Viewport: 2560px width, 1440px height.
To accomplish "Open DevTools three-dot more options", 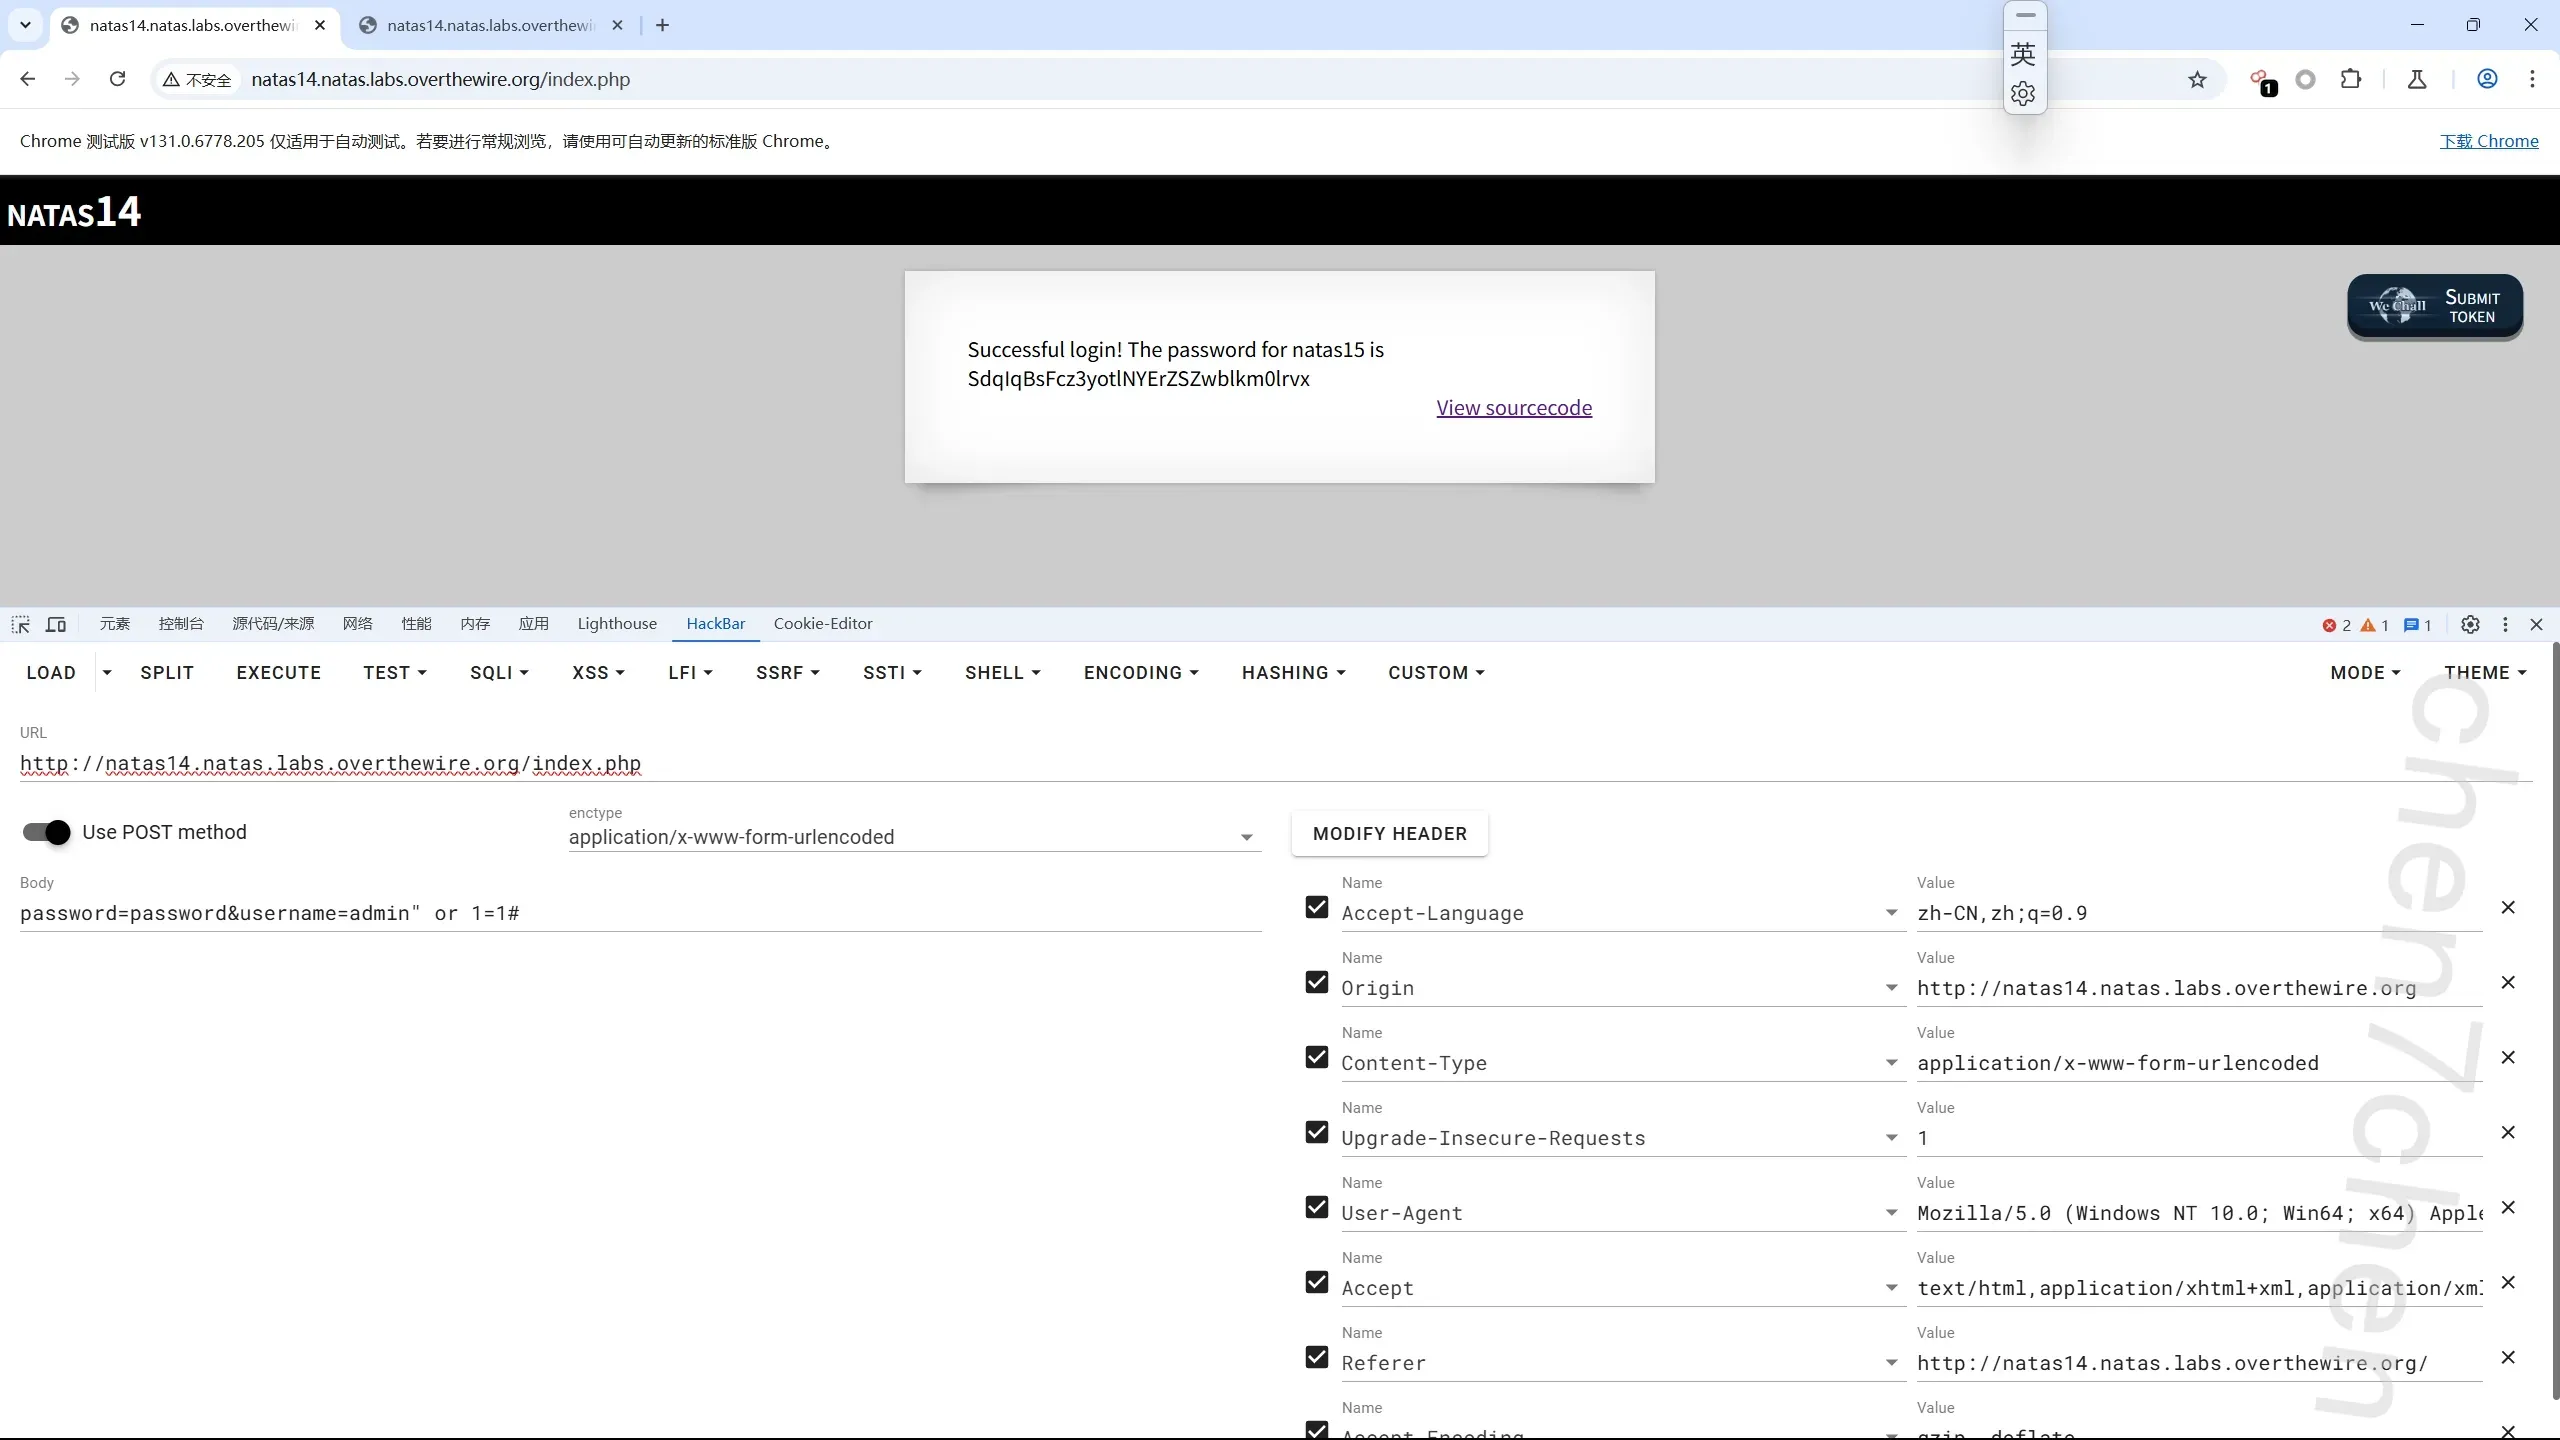I will [2505, 624].
